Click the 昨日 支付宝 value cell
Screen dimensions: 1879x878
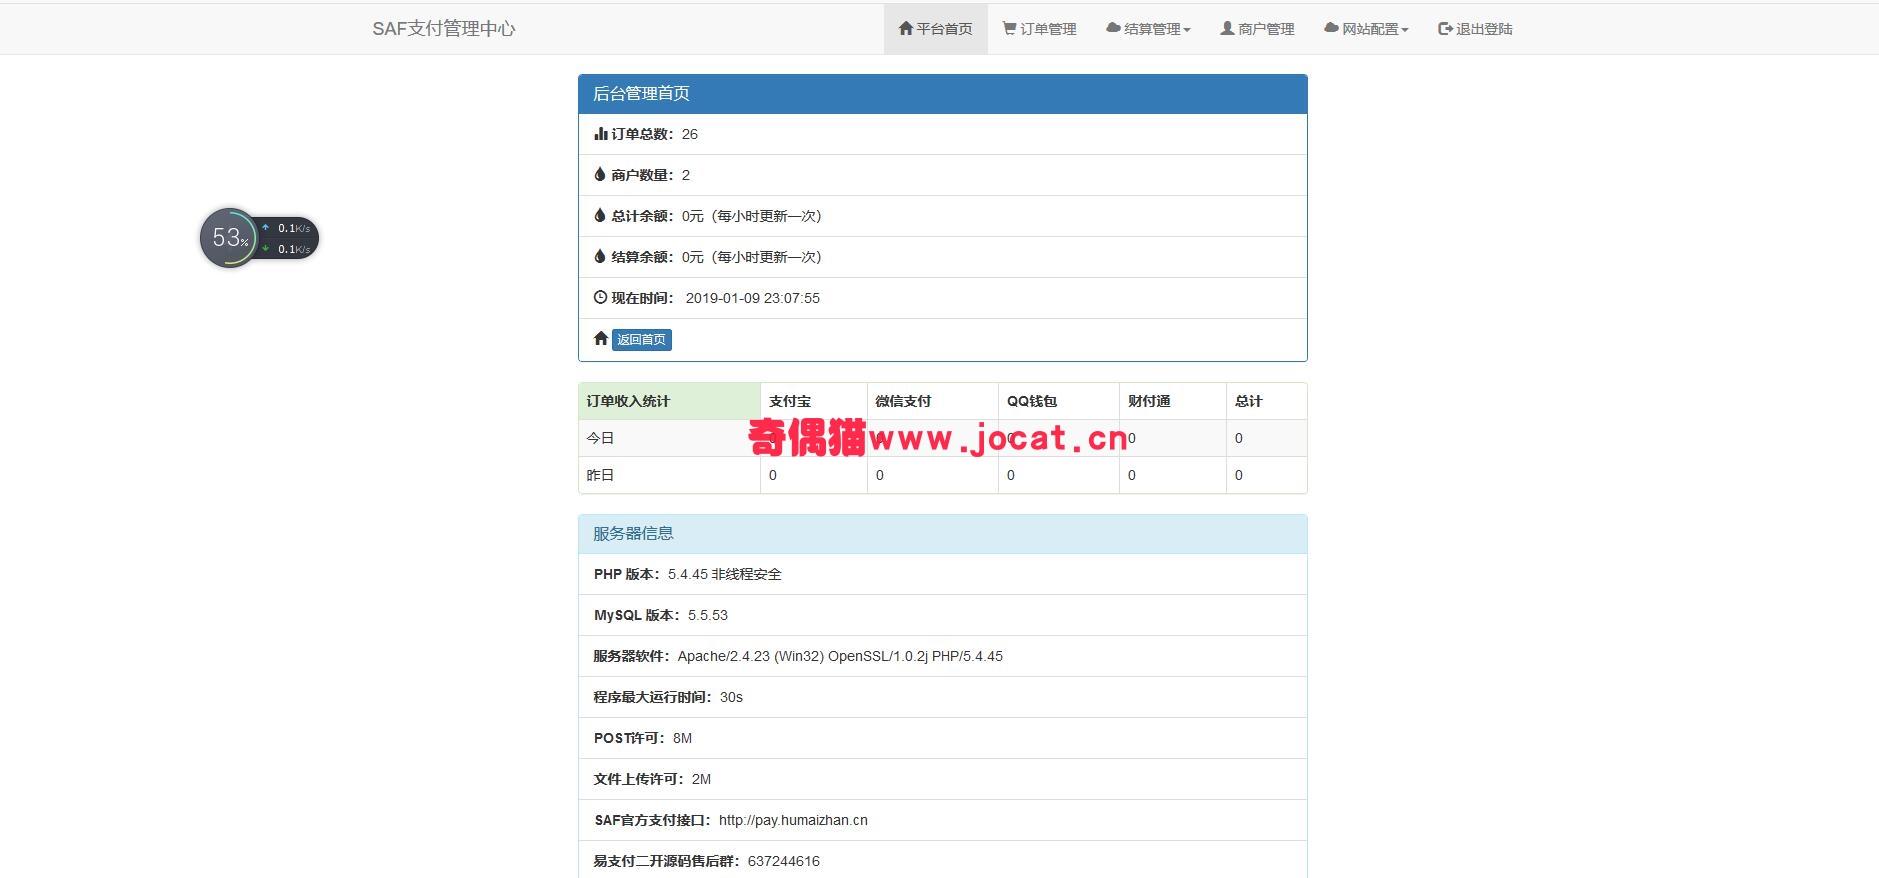814,475
